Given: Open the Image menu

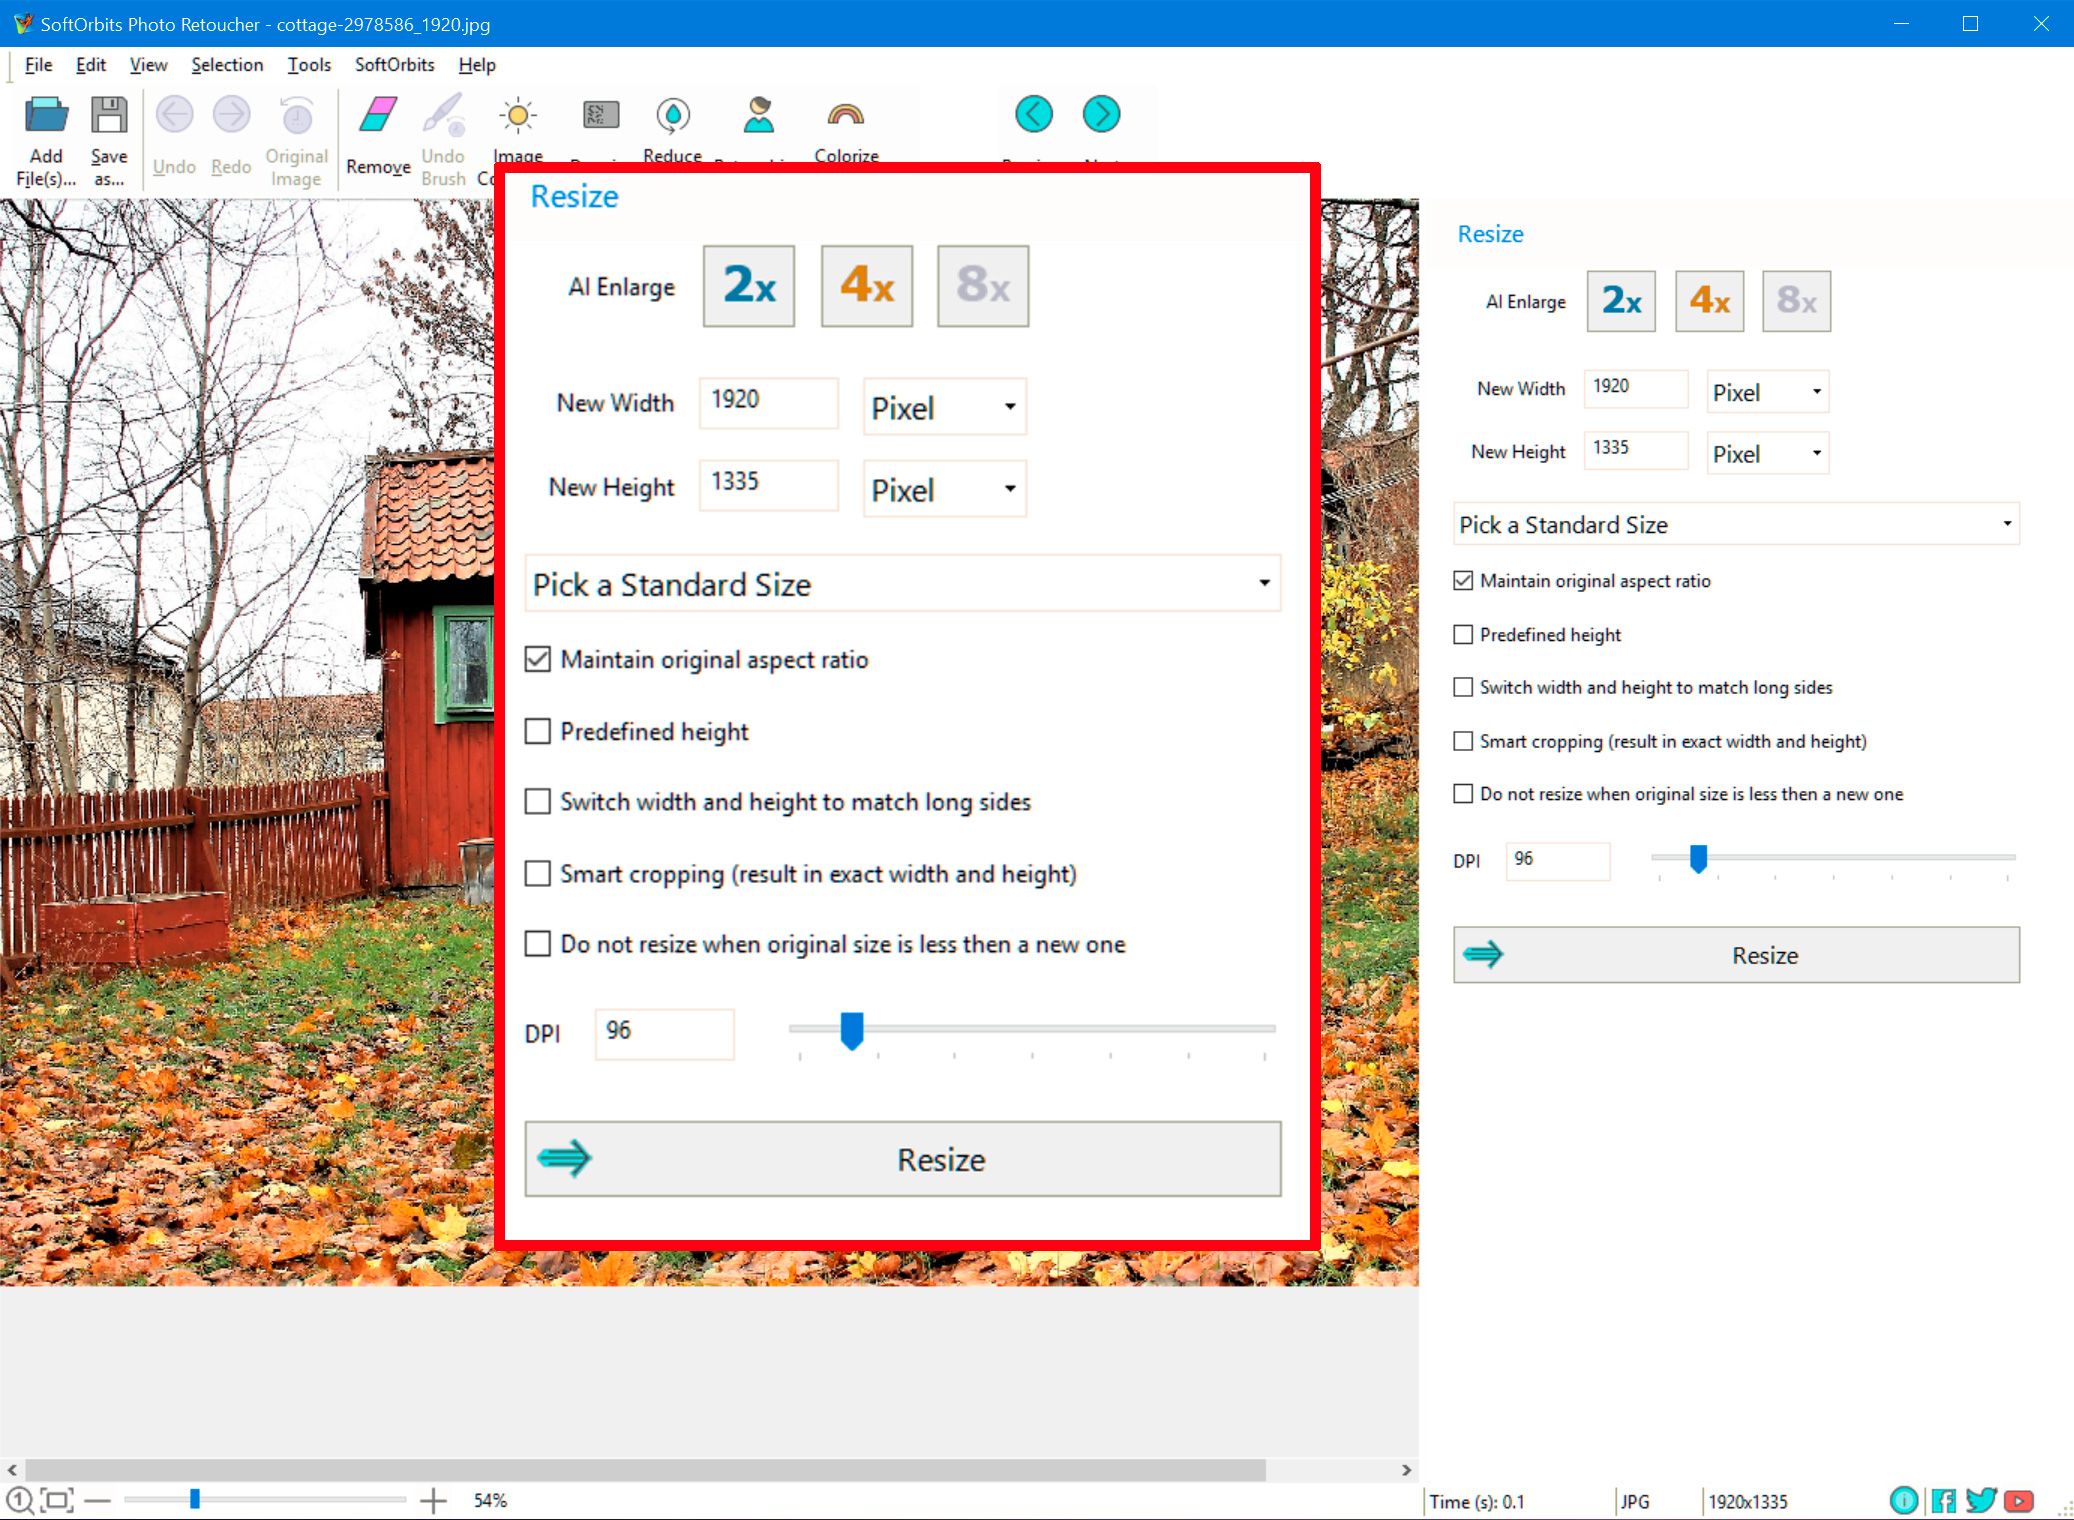Looking at the screenshot, I should pyautogui.click(x=517, y=137).
